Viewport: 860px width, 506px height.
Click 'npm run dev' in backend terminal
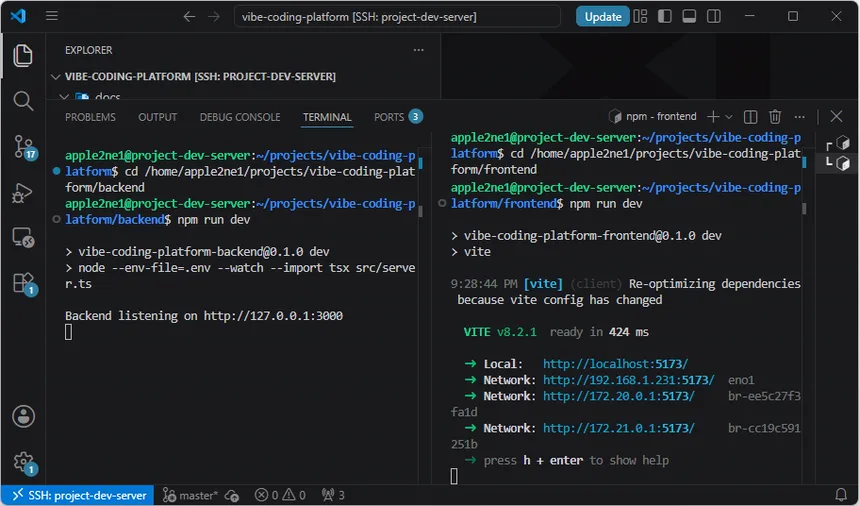(x=214, y=220)
